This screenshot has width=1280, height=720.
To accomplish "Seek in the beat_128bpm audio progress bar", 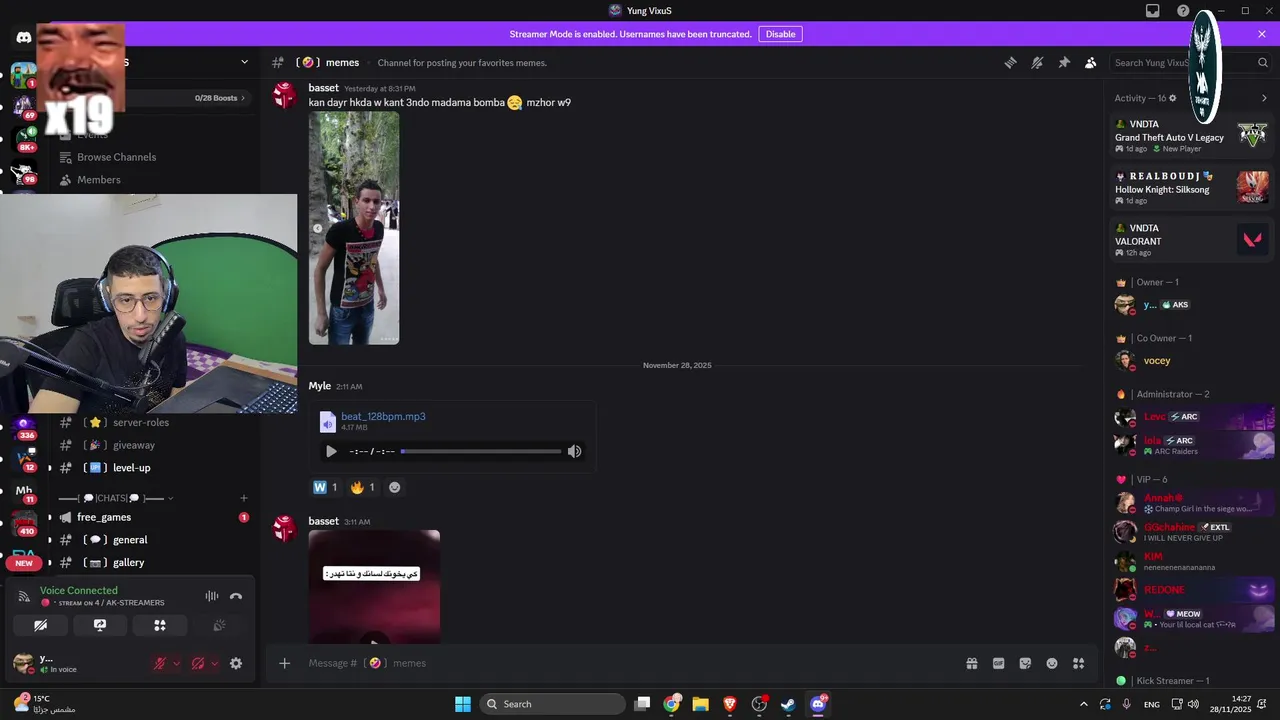I will (481, 451).
